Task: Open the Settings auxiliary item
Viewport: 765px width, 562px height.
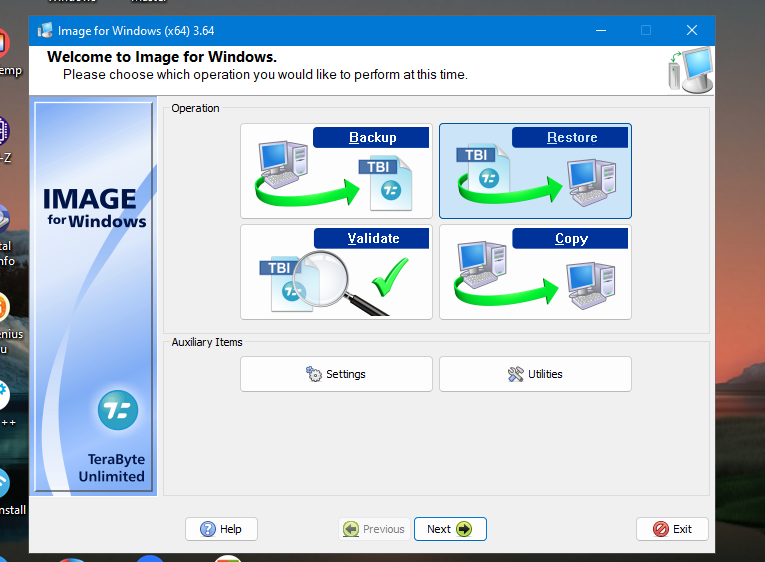Action: [336, 374]
